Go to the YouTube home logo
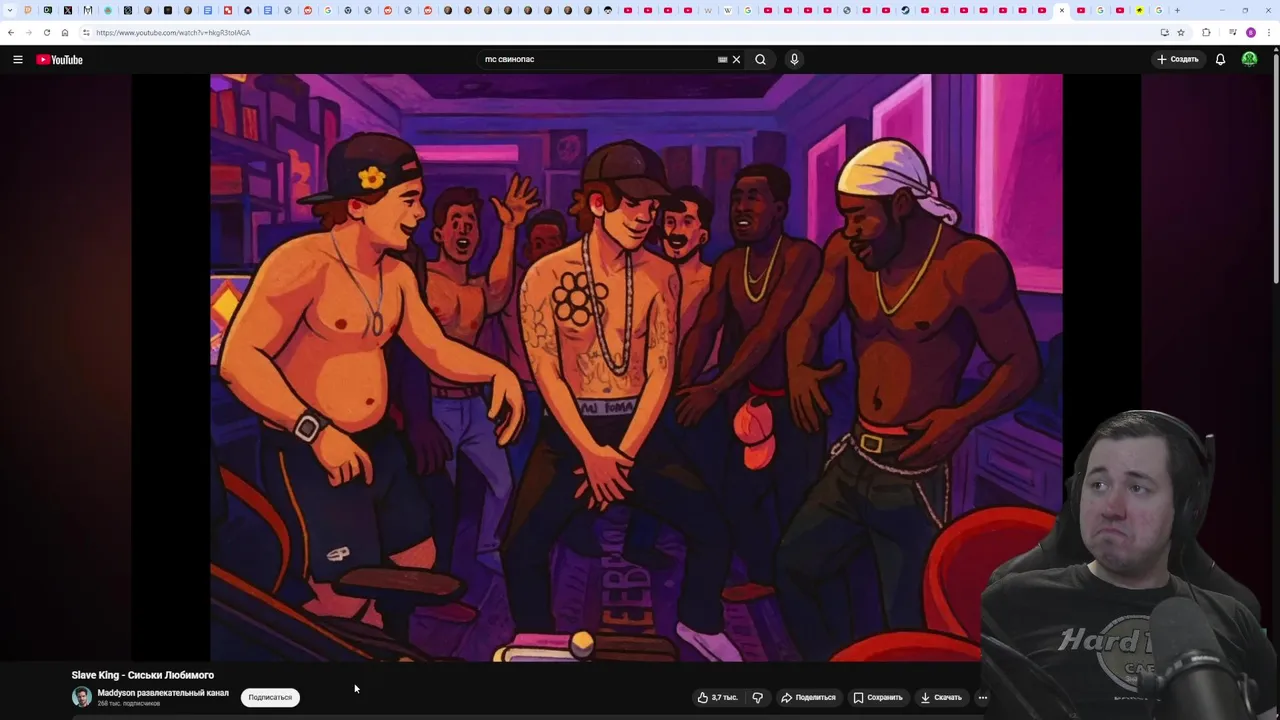 coord(59,59)
